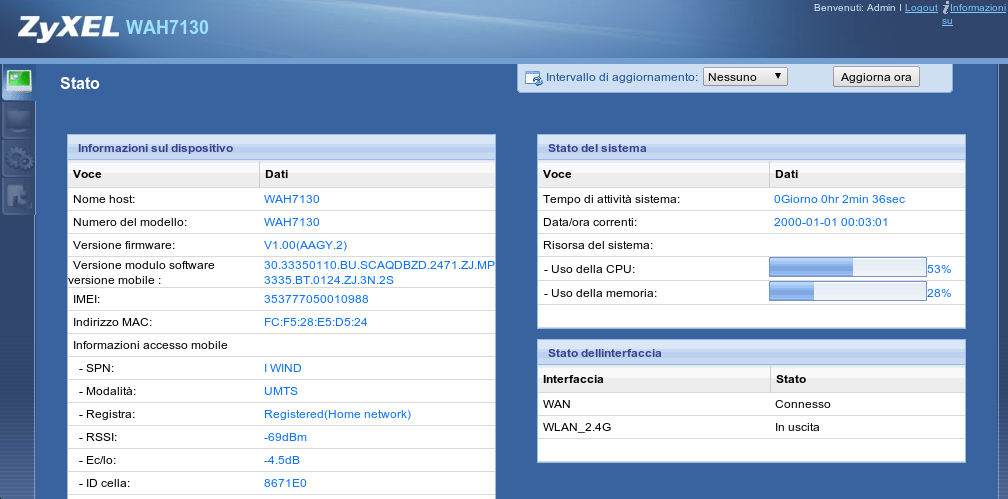Click the CPU usage progress bar
The height and width of the screenshot is (499, 1008).
(x=847, y=268)
